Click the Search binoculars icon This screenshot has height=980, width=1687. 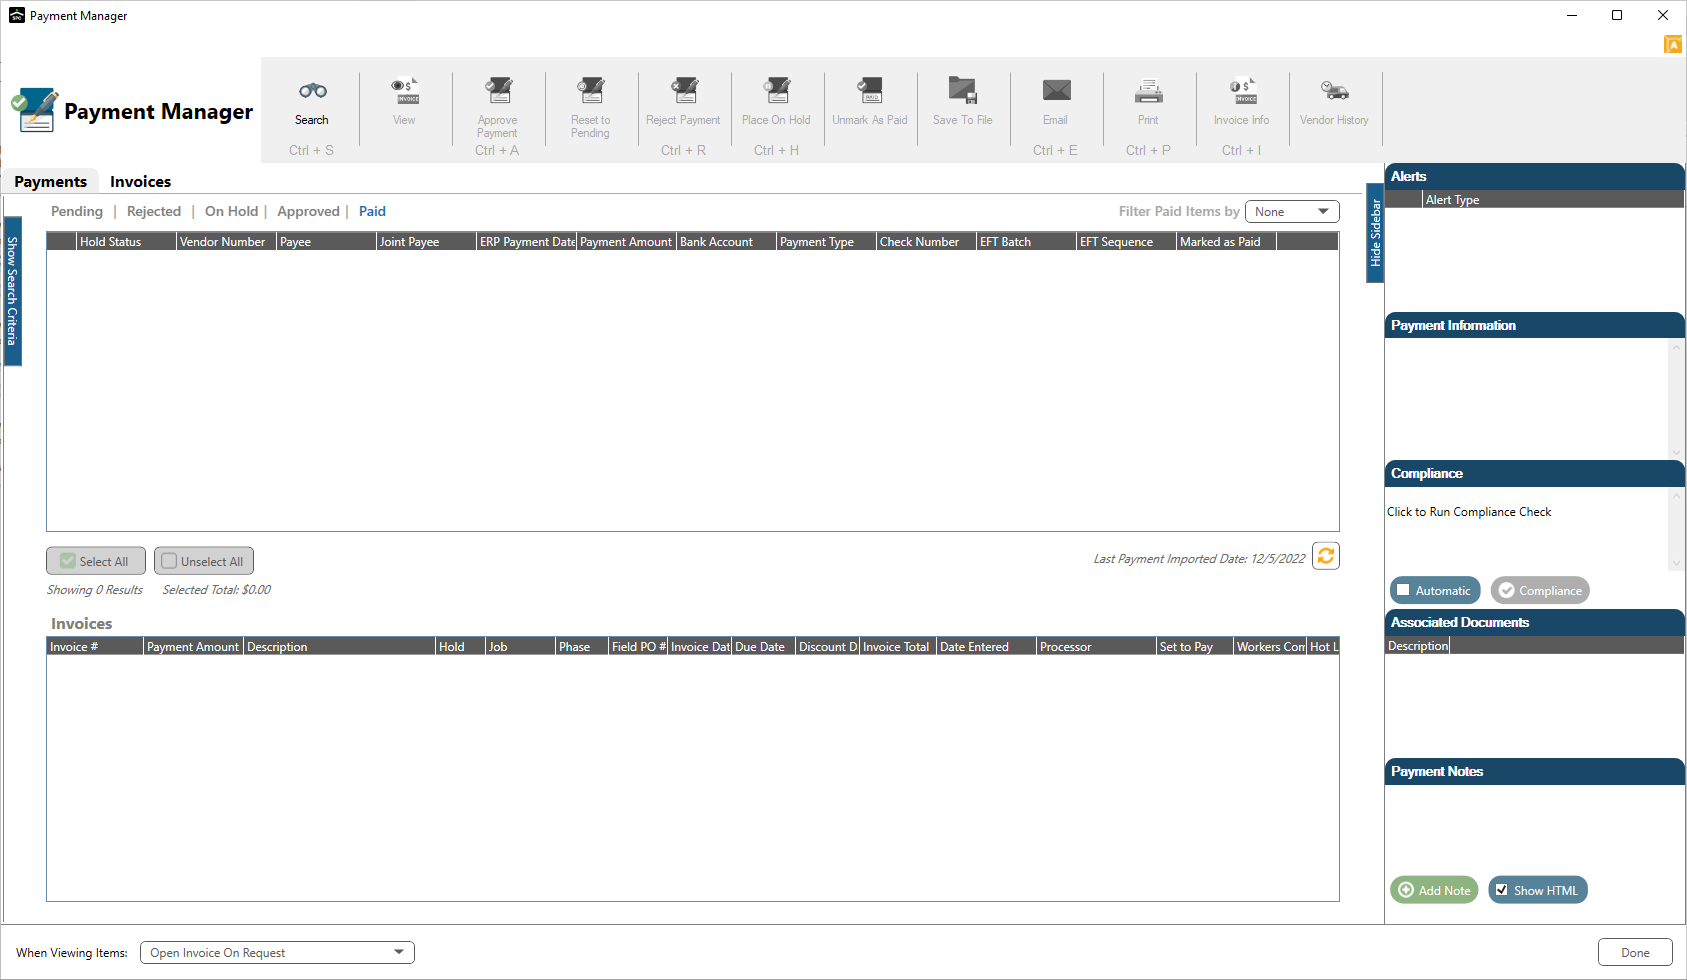coord(312,91)
